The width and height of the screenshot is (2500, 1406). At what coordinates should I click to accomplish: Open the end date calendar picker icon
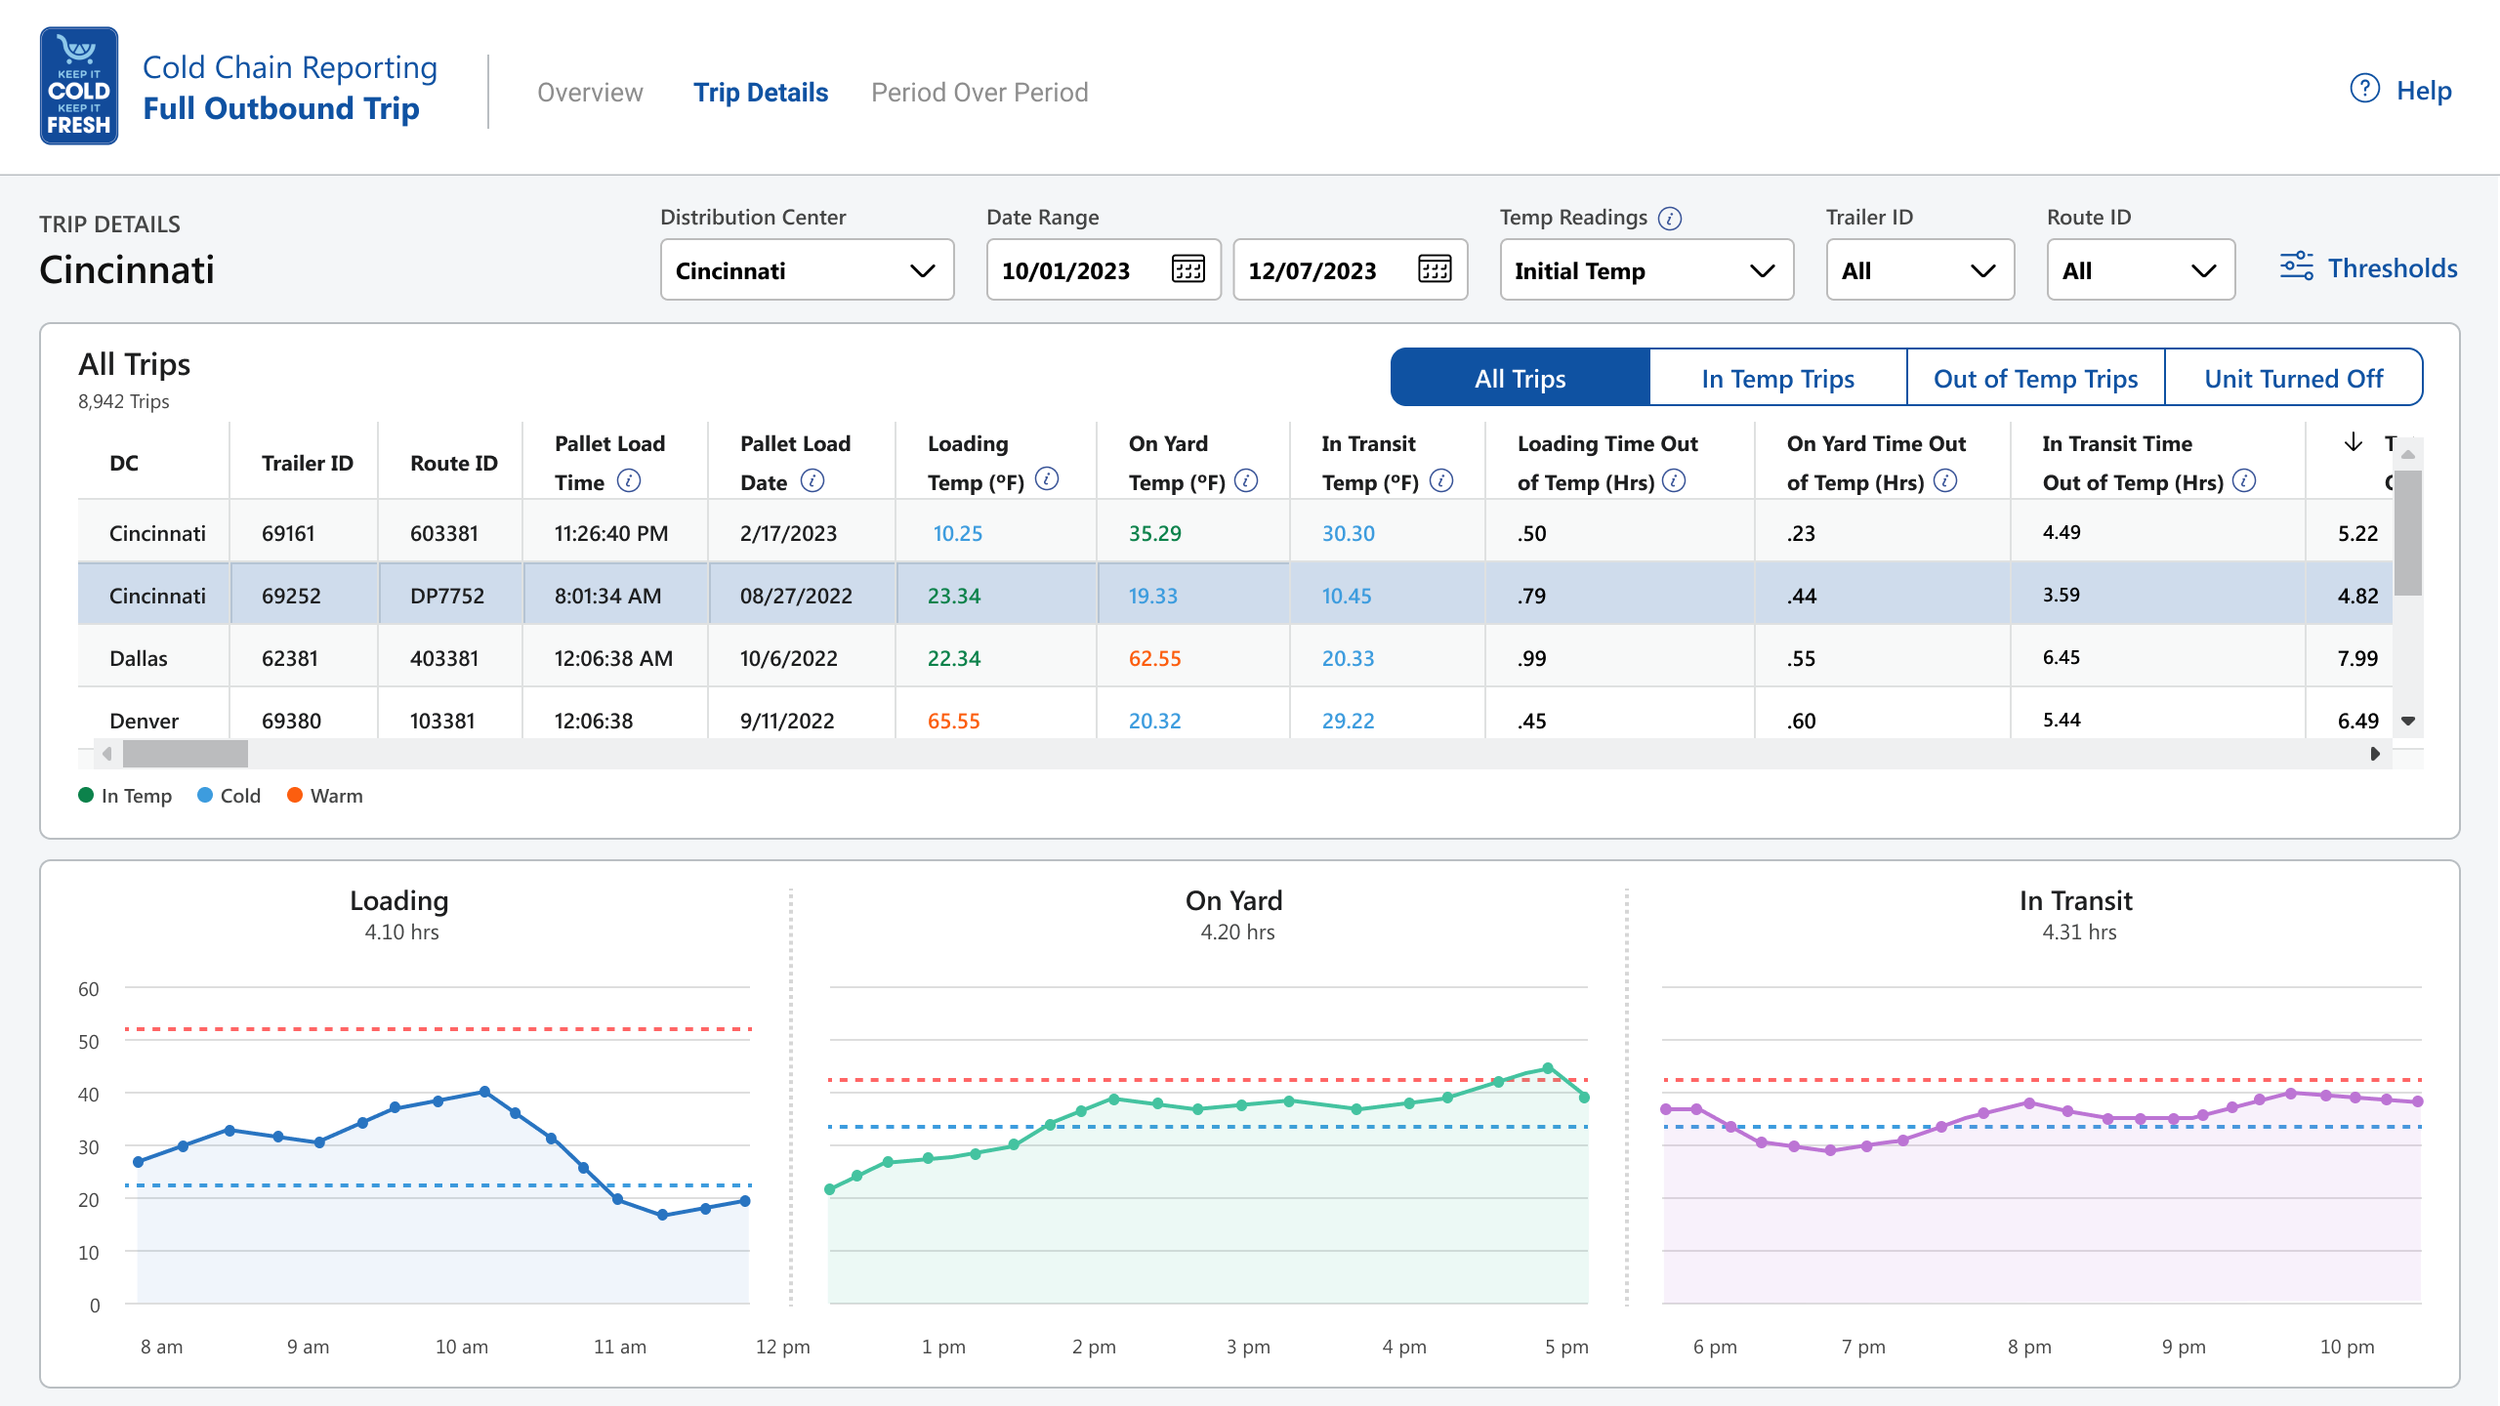1435,269
